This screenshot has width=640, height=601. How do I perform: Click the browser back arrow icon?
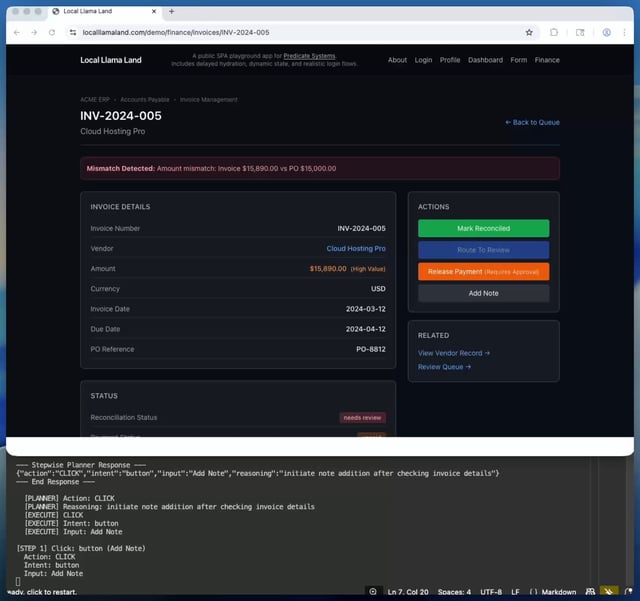click(x=16, y=32)
